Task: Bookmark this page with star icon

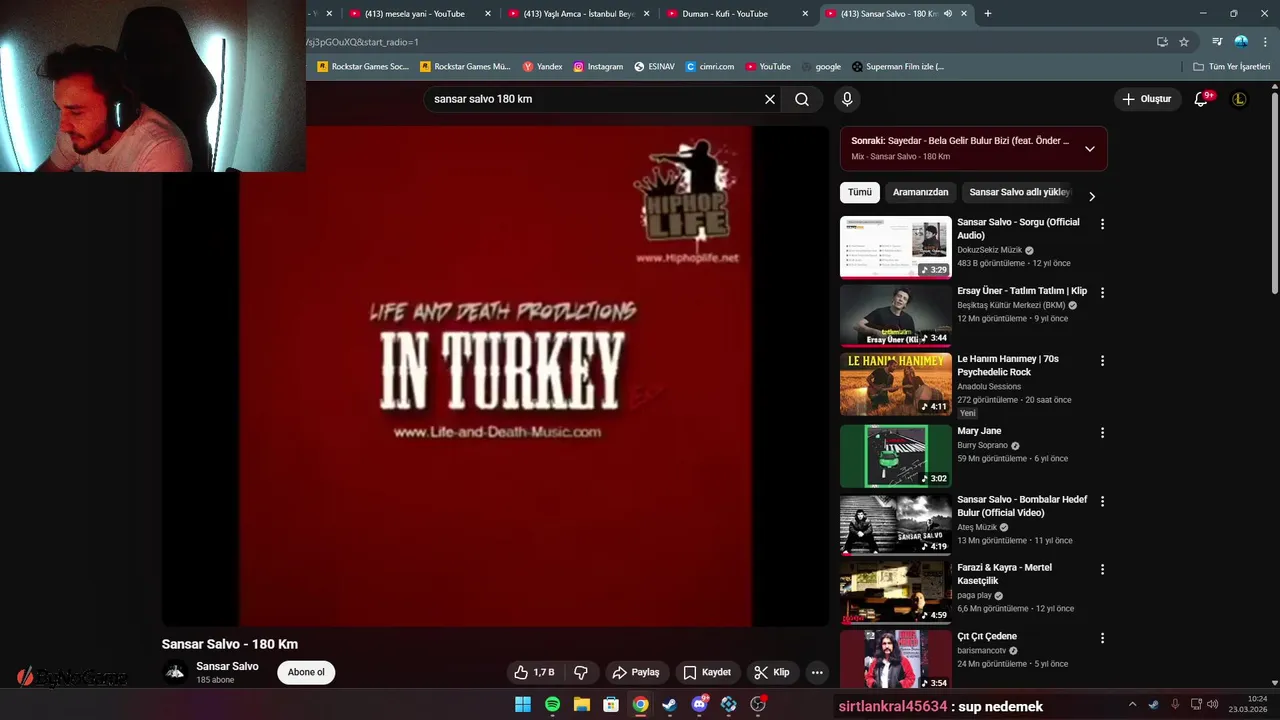Action: tap(1184, 42)
